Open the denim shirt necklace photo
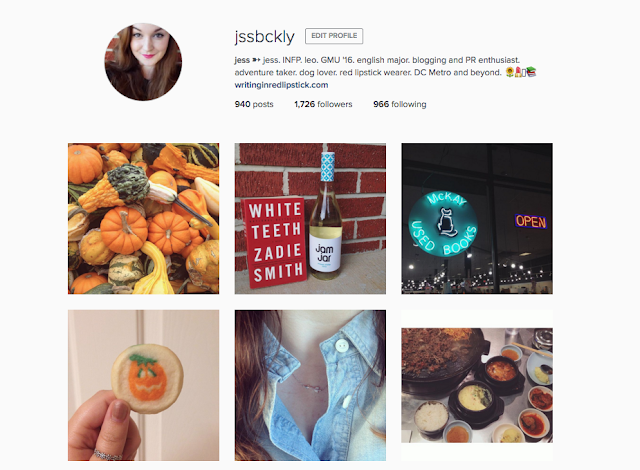This screenshot has height=470, width=640. [x=310, y=385]
